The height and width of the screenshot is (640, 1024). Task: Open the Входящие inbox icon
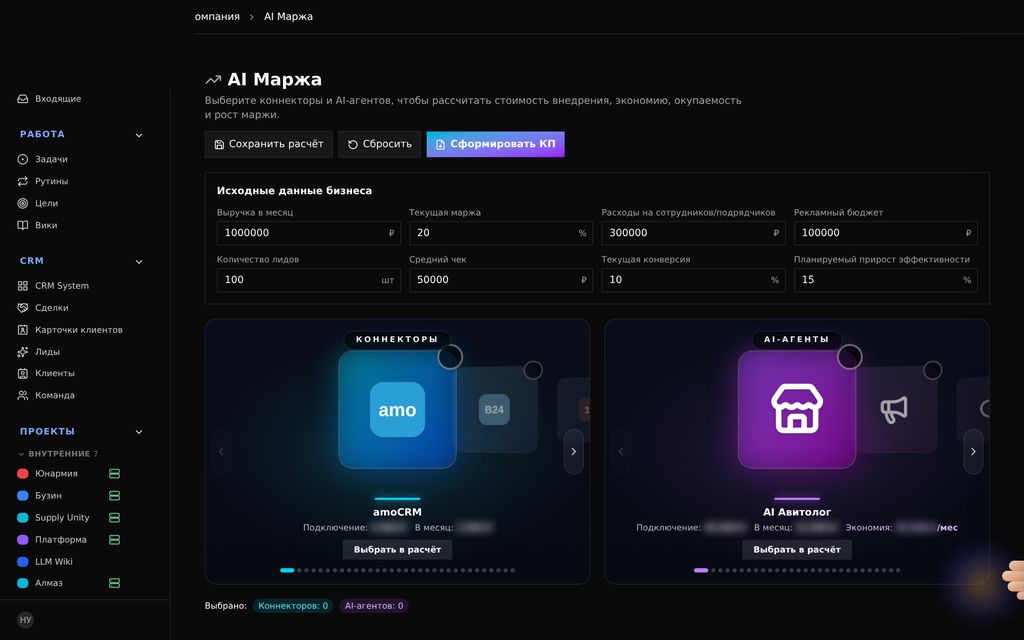(x=23, y=99)
